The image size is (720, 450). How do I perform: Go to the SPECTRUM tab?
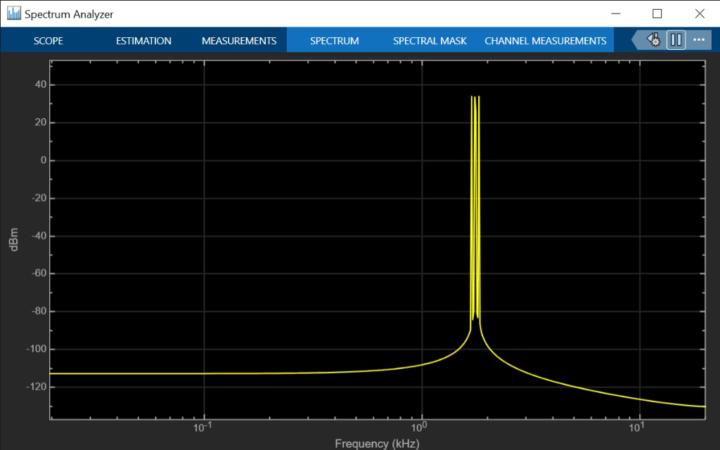(334, 41)
